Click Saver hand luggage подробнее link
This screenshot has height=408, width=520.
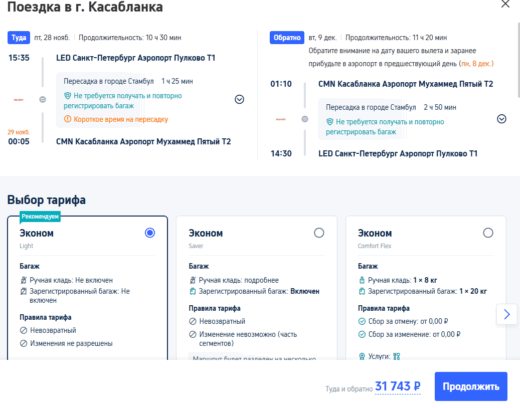pos(261,280)
